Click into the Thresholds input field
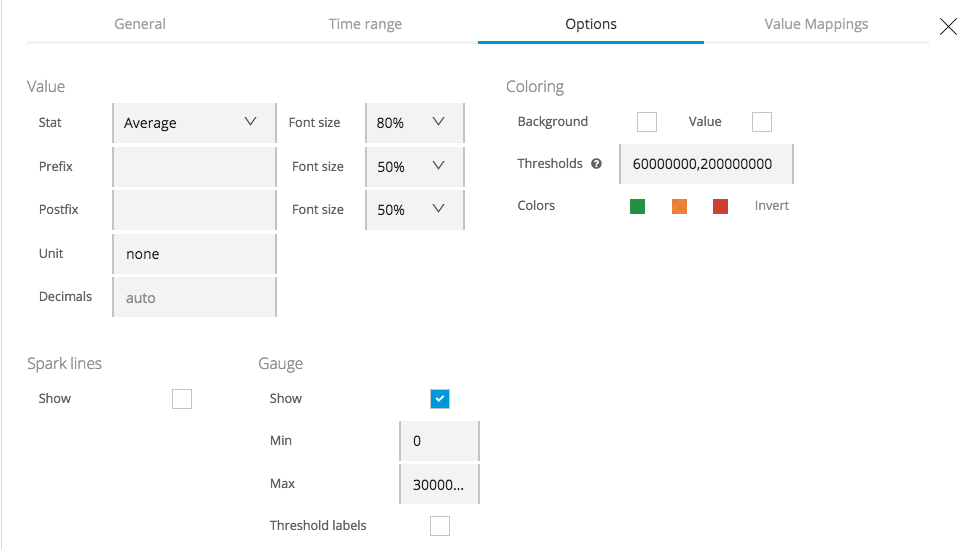Image resolution: width=973 pixels, height=549 pixels. [706, 164]
